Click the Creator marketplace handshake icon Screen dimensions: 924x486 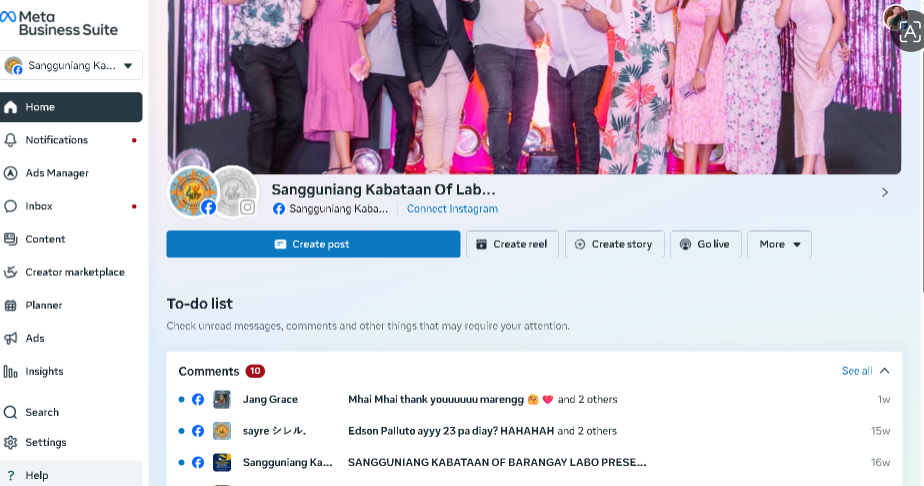point(11,272)
